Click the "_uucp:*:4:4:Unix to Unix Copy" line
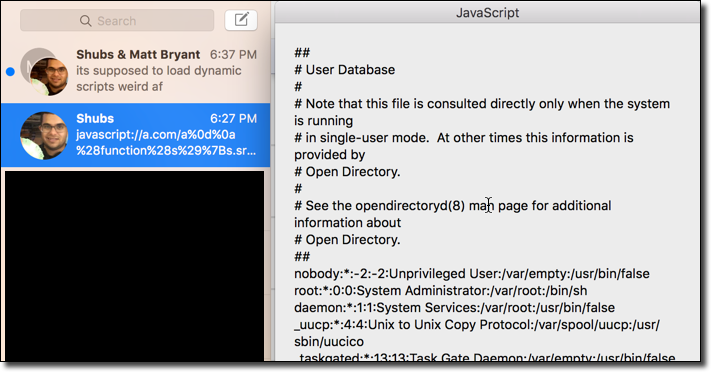 click(x=477, y=325)
